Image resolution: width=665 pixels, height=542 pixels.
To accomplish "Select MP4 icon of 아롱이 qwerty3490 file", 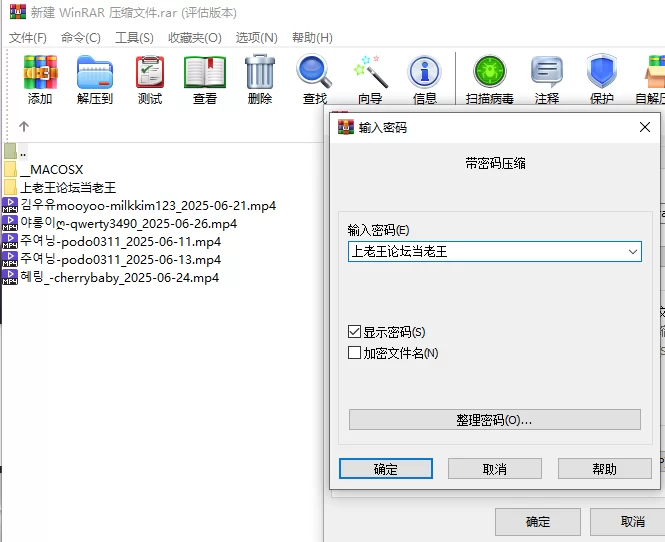I will pos(10,224).
